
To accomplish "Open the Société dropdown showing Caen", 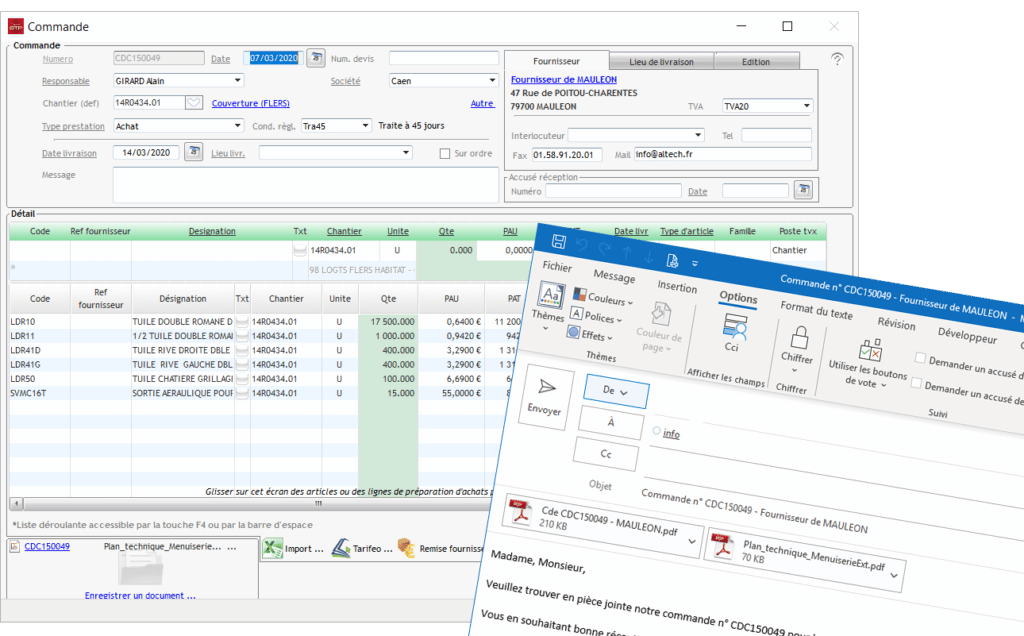I will [492, 80].
